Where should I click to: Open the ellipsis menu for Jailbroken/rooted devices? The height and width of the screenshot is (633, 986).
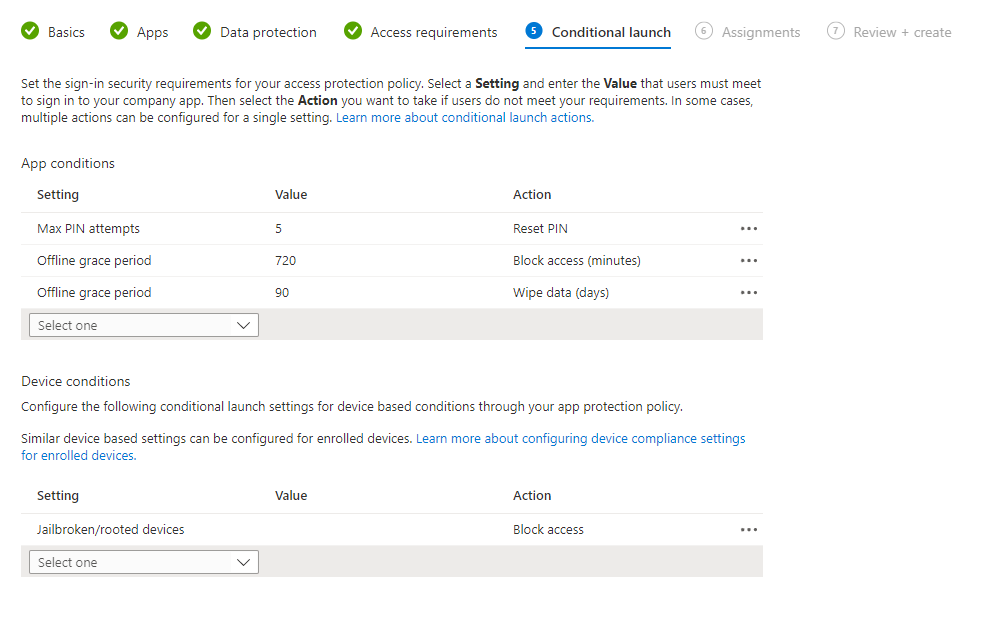point(748,530)
